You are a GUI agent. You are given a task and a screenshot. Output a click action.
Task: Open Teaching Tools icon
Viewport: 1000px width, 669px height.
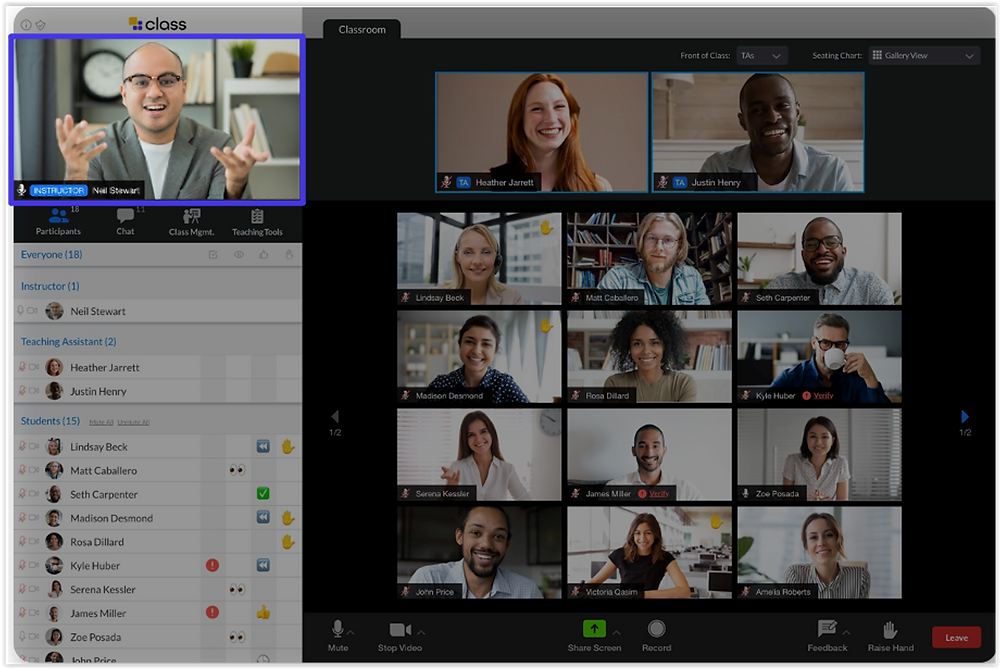pyautogui.click(x=257, y=216)
